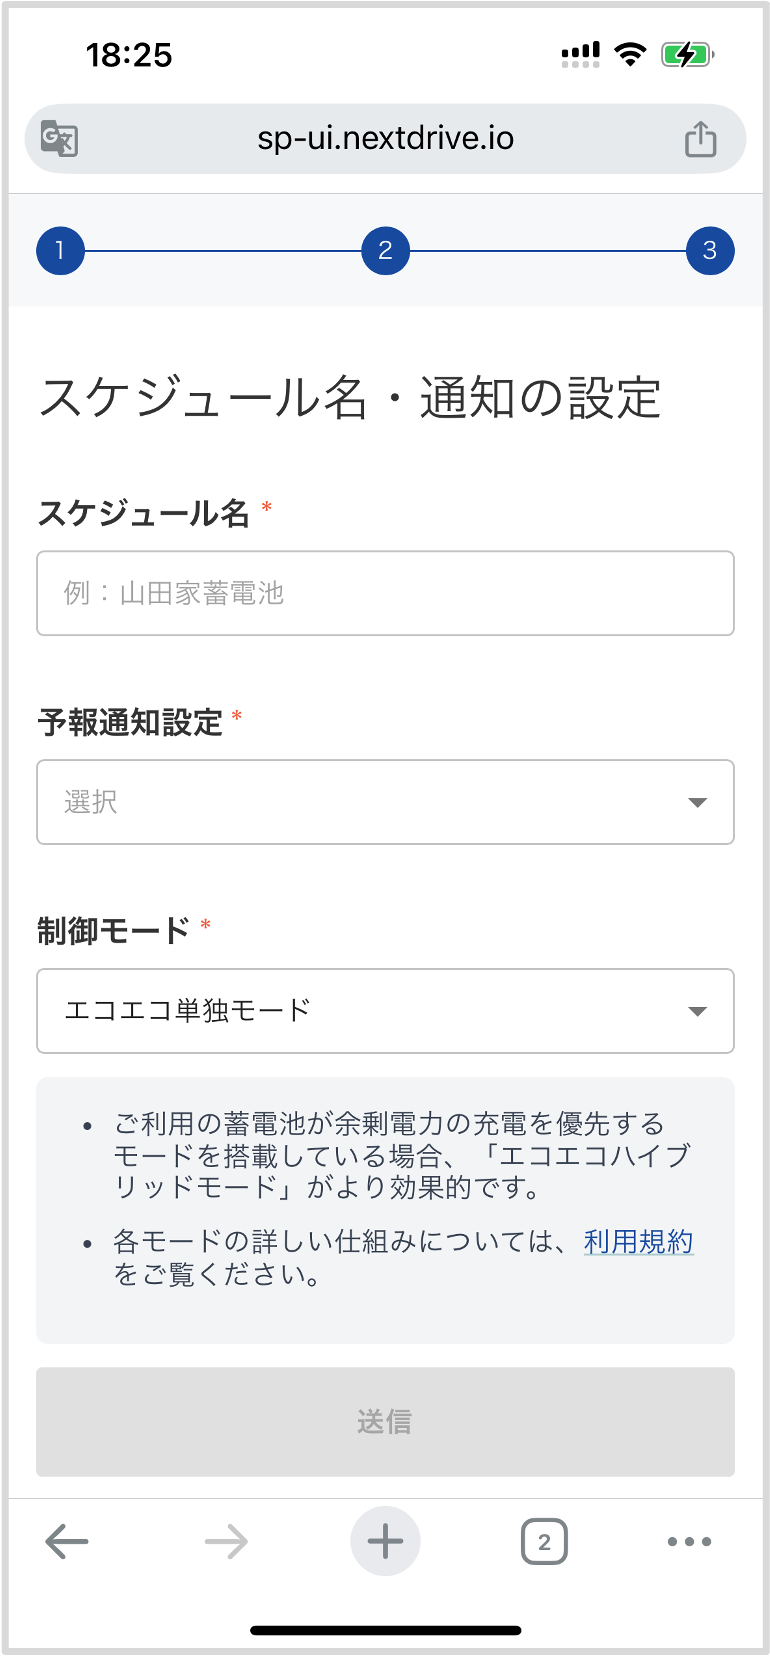770x1659 pixels.
Task: Open the 予報通知設定 selection dropdown
Action: pos(385,802)
